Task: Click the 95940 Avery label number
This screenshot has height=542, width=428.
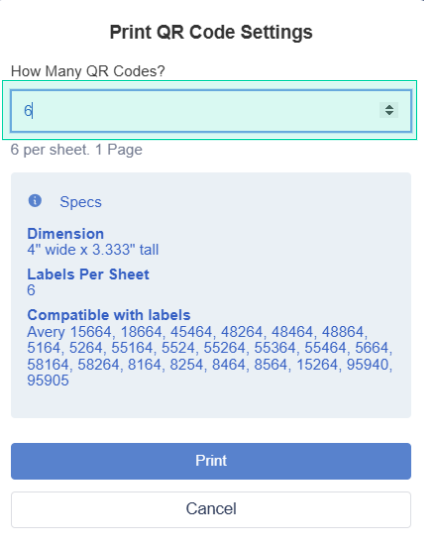Action: pos(367,365)
